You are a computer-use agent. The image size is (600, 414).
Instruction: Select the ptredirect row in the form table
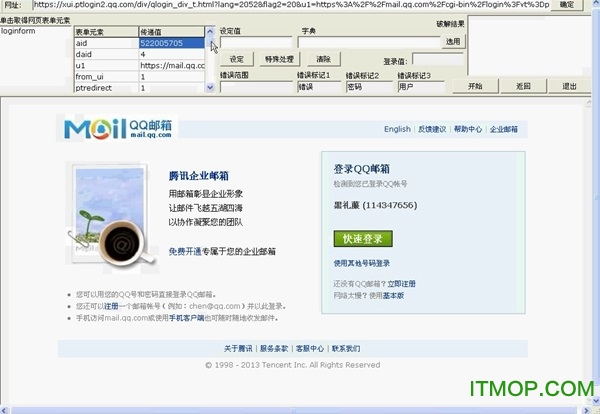pyautogui.click(x=139, y=88)
